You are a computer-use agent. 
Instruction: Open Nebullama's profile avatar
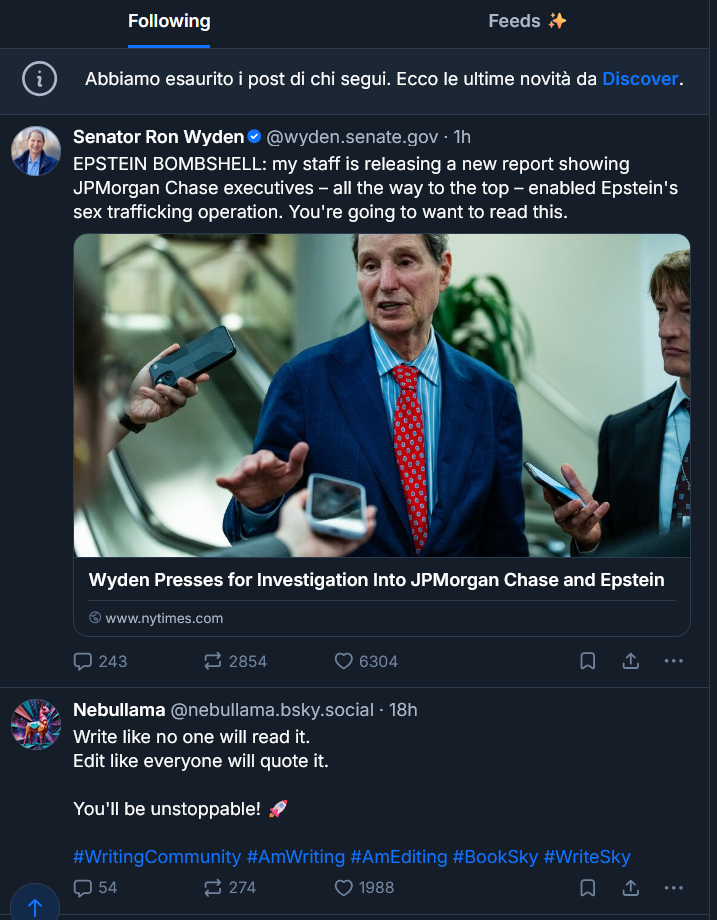(35, 724)
